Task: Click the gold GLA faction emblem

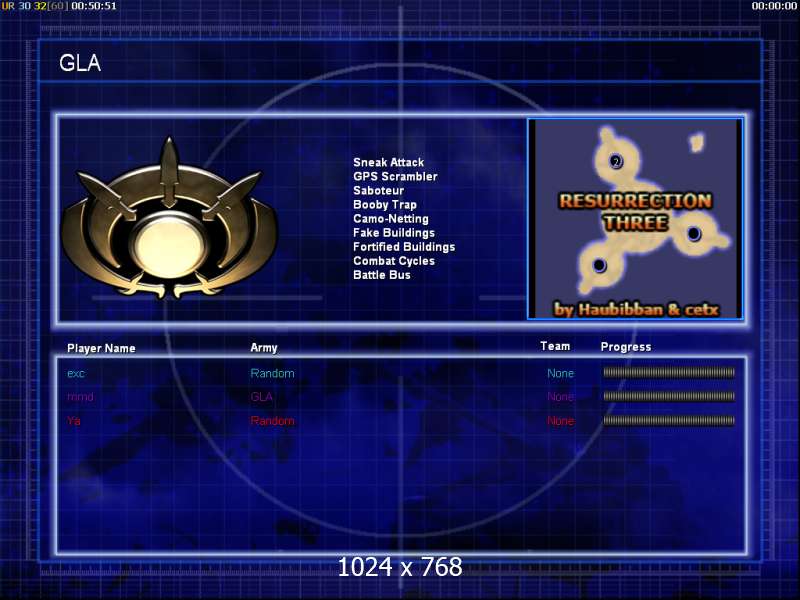Action: click(x=169, y=218)
